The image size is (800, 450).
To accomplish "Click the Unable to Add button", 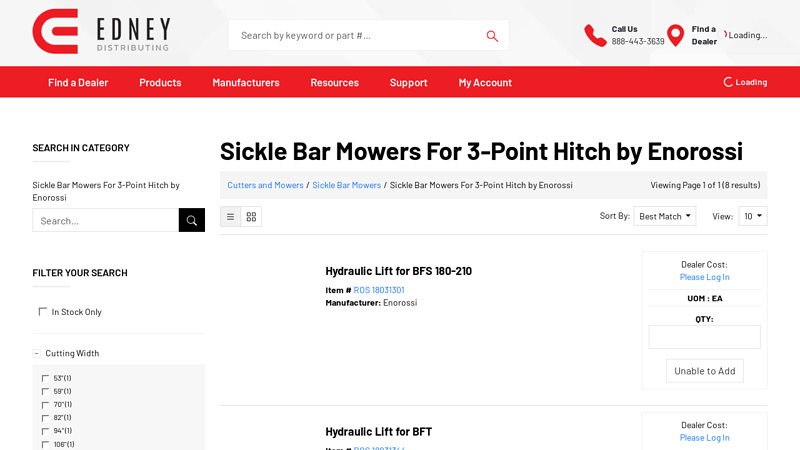I will click(x=705, y=371).
